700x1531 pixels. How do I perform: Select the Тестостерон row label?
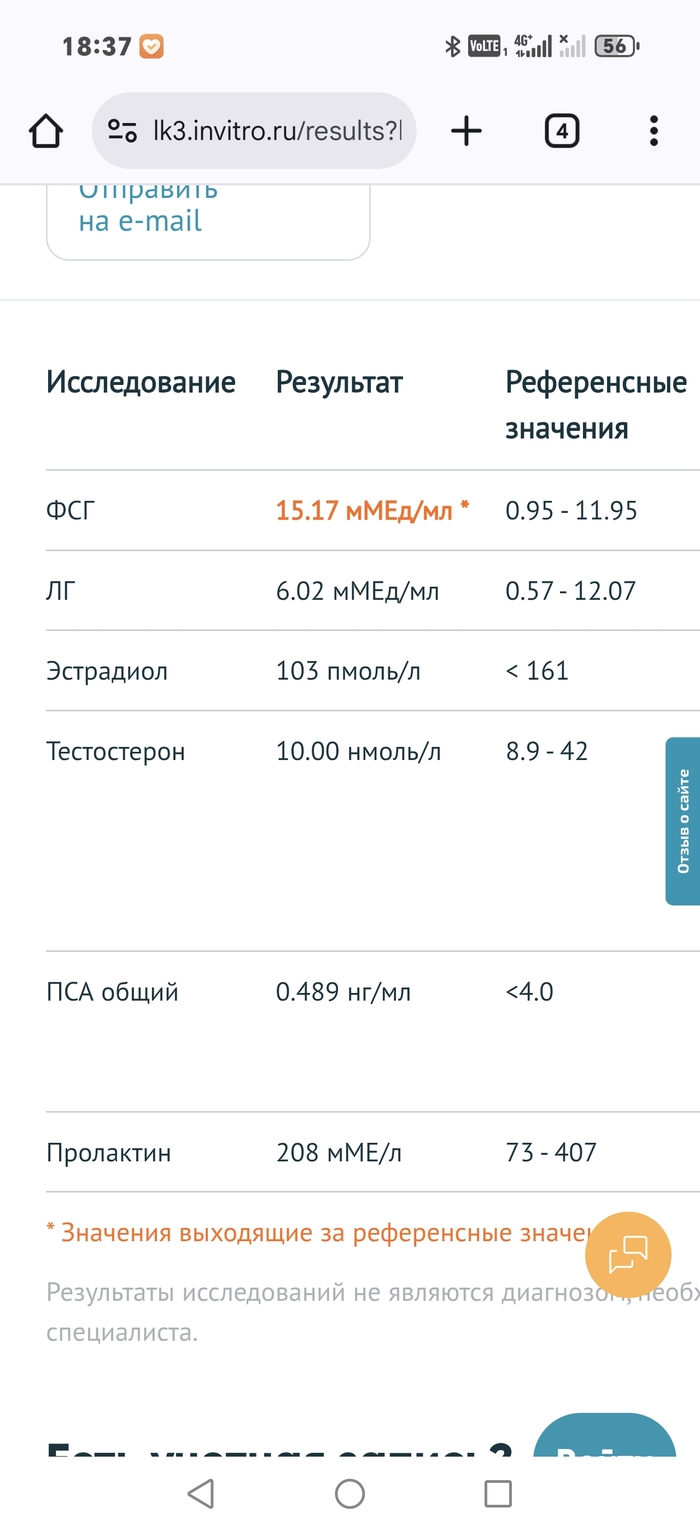pyautogui.click(x=115, y=751)
